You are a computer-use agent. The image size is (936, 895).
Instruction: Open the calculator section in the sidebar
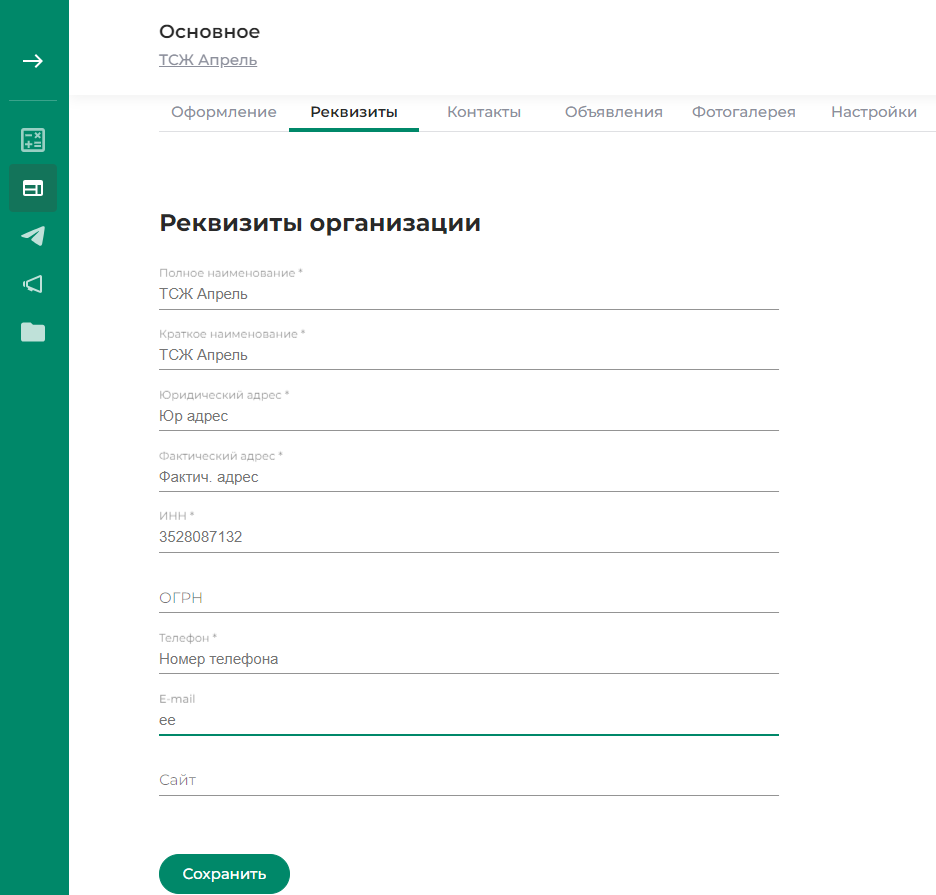click(x=33, y=140)
